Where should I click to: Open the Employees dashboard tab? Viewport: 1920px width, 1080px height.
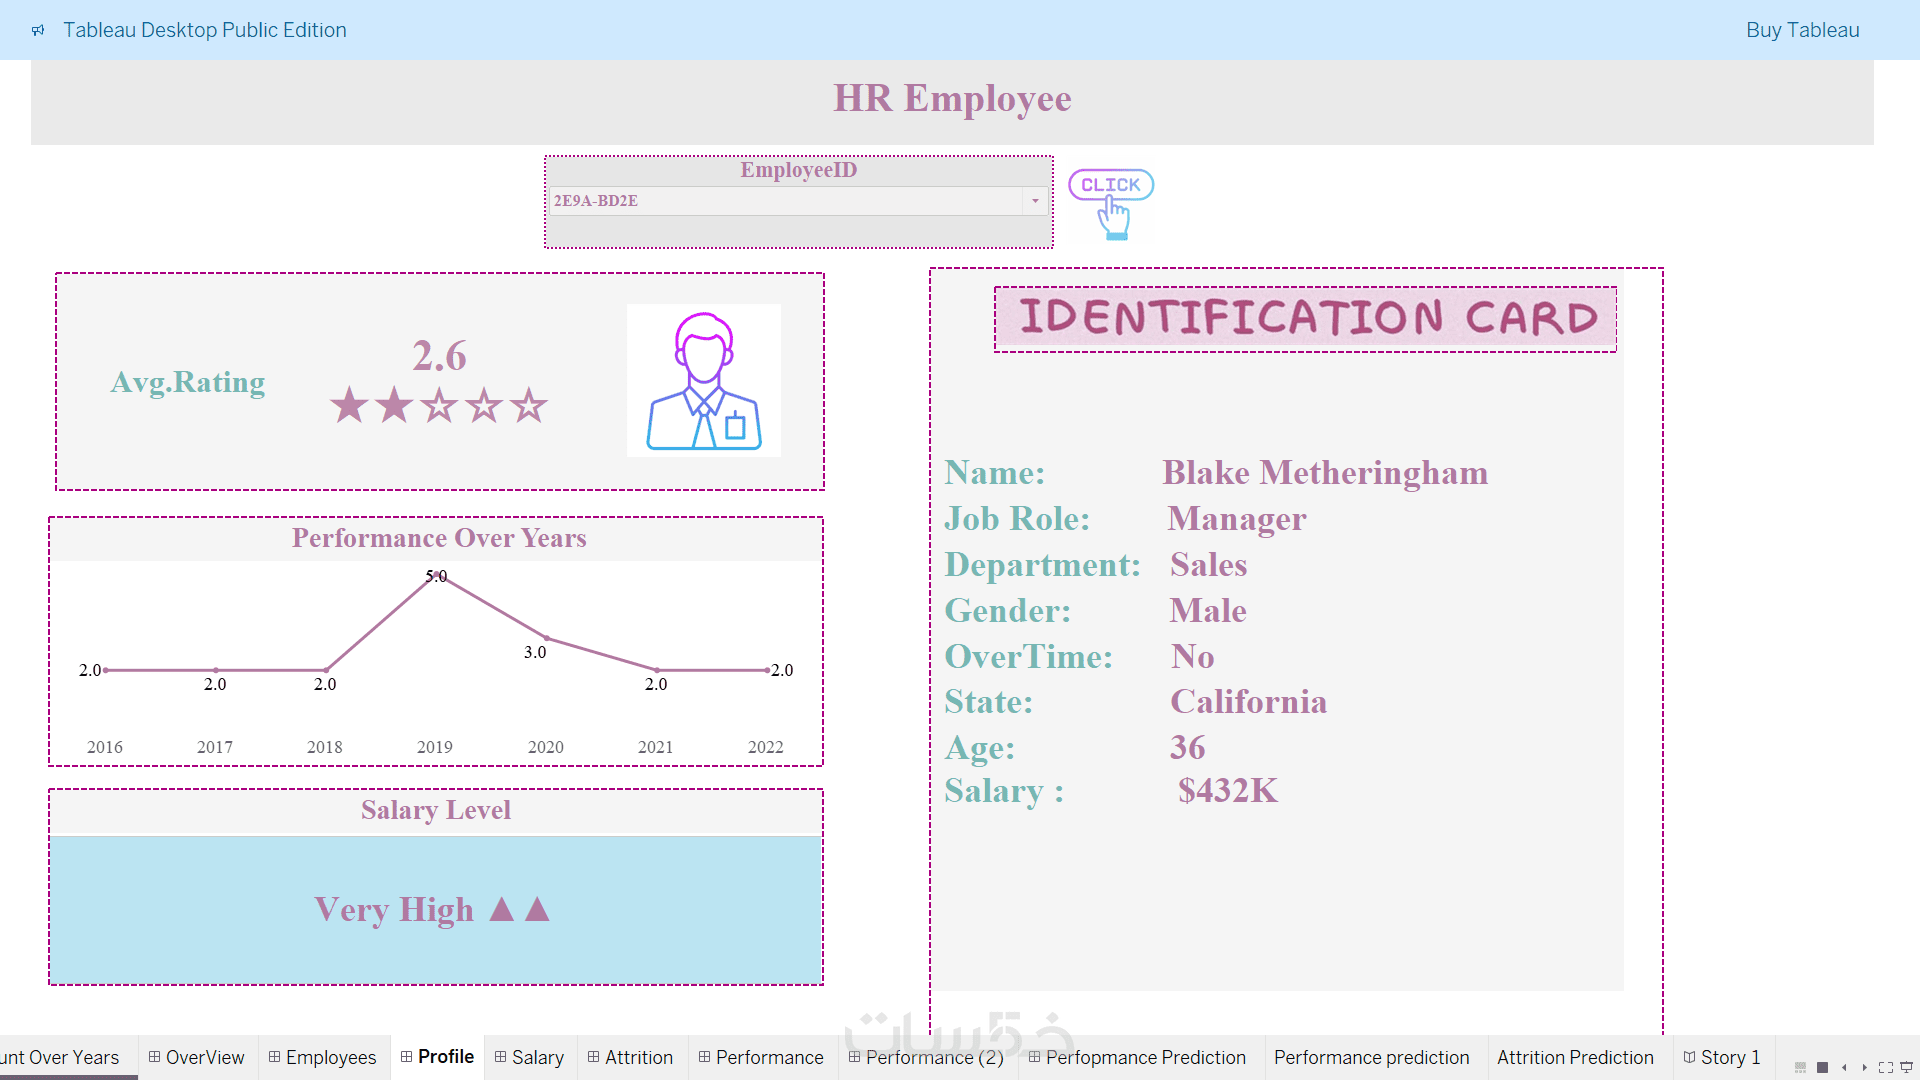pyautogui.click(x=323, y=1057)
